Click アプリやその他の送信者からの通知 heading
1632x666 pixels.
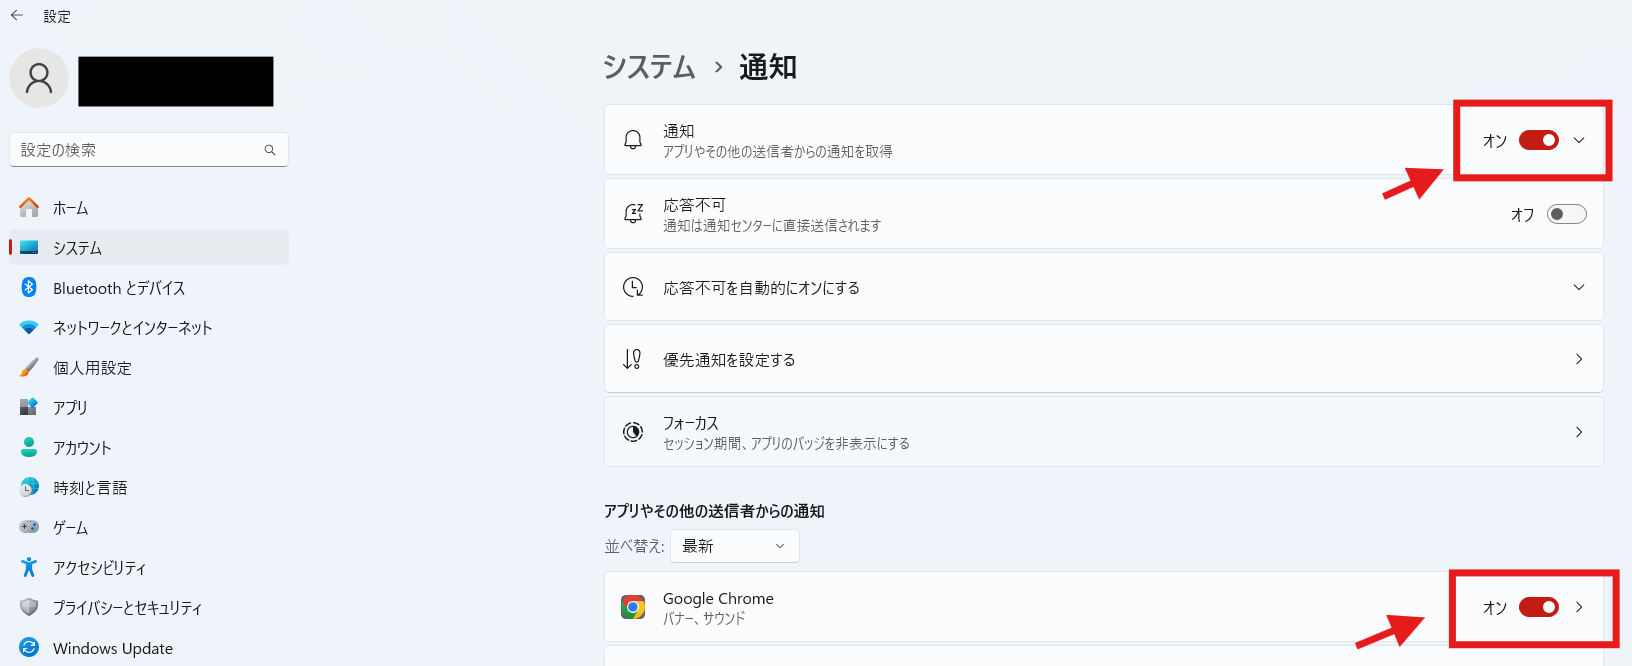714,511
